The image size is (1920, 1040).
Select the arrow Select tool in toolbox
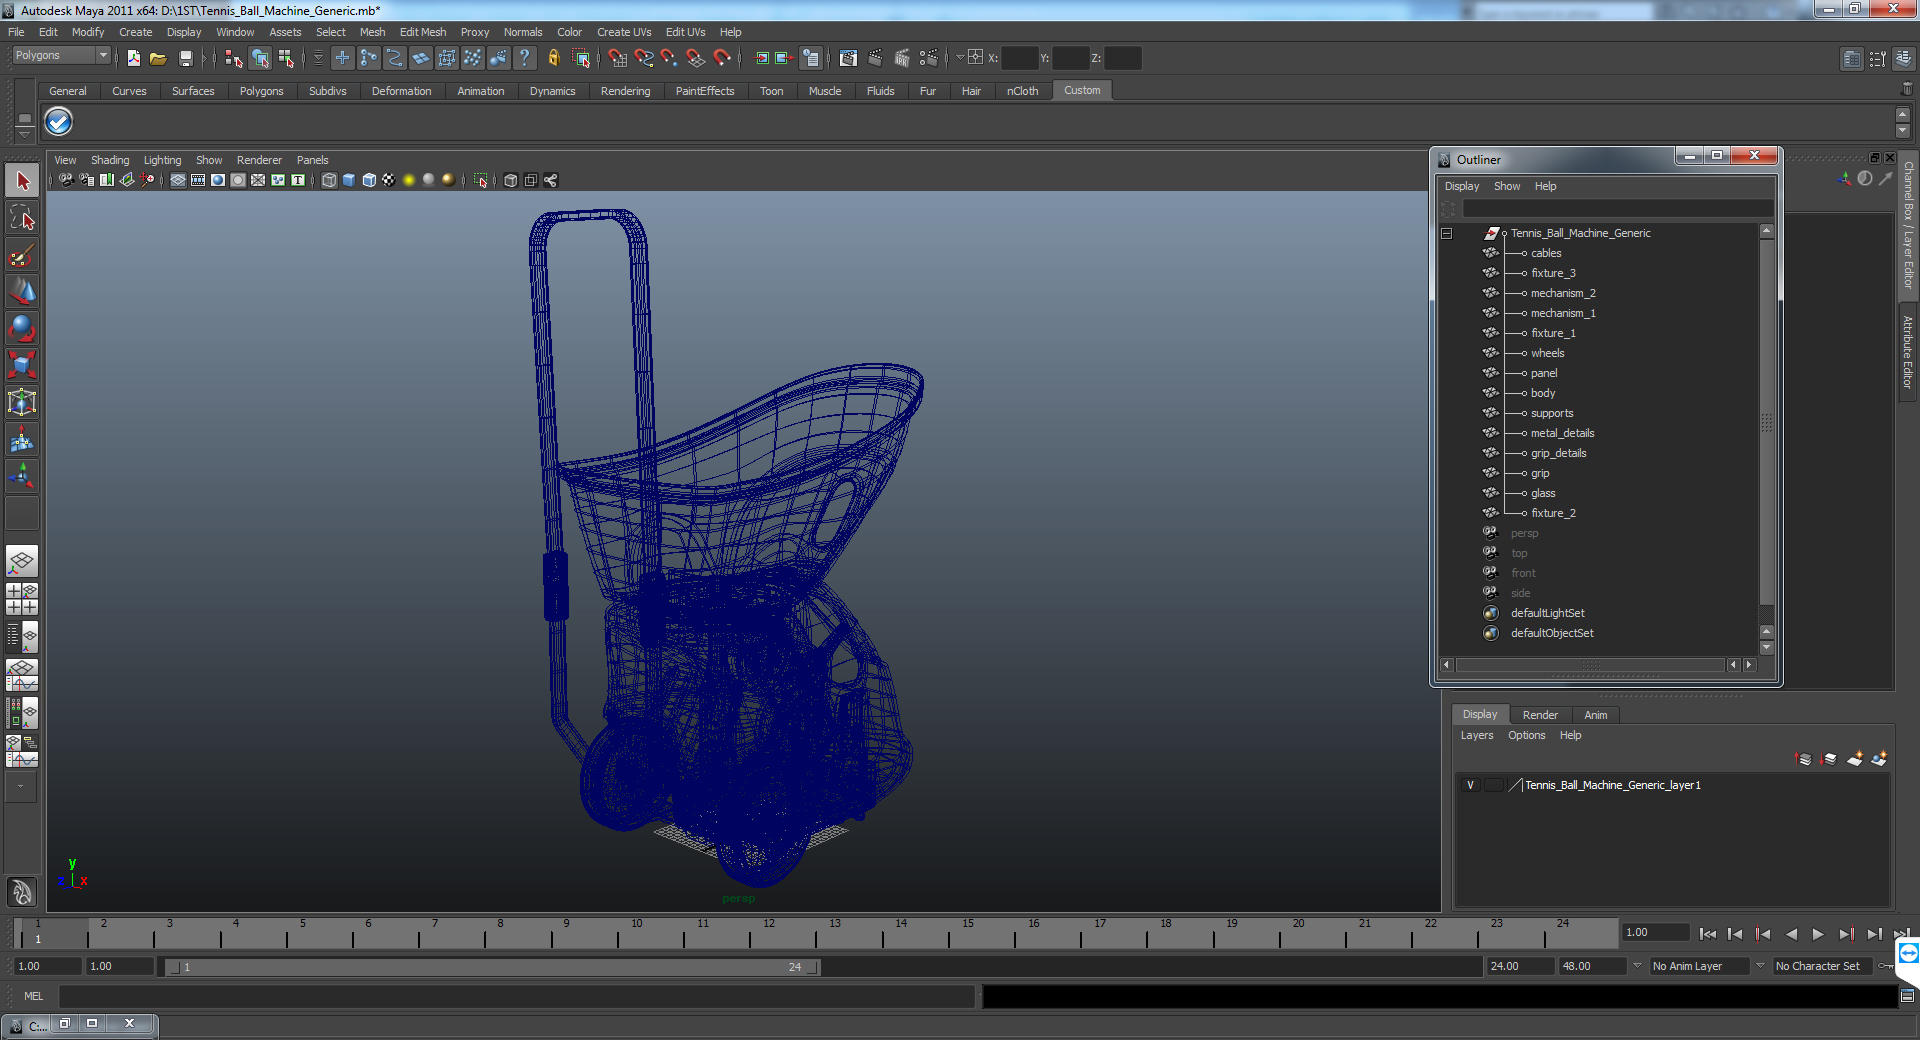click(x=22, y=181)
